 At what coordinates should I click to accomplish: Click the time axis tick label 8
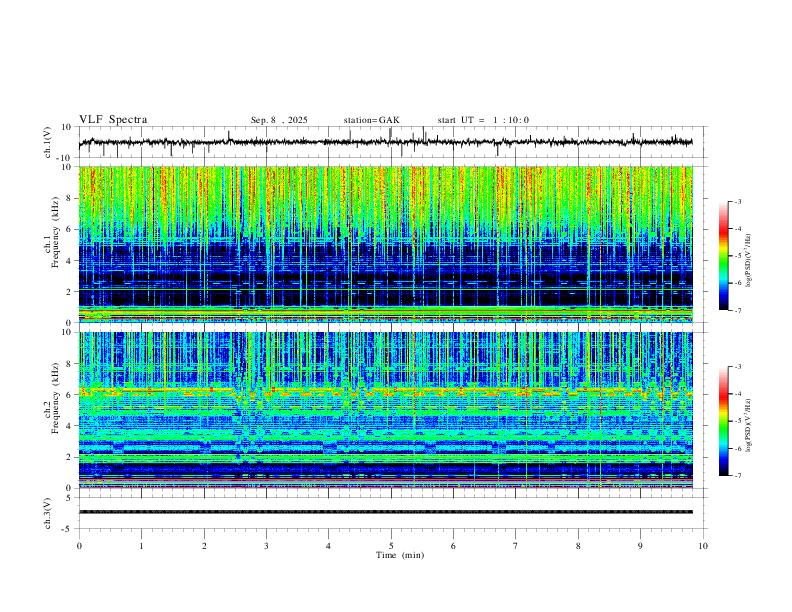[578, 546]
